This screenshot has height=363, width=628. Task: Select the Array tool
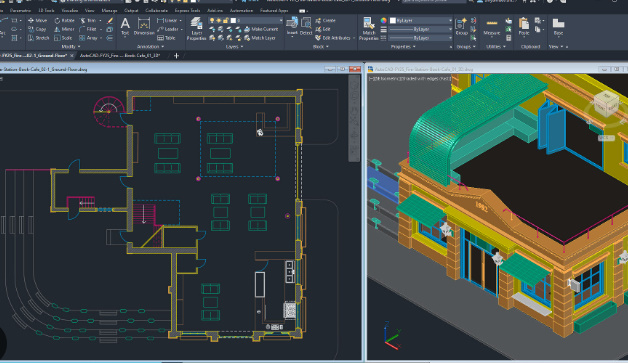click(89, 38)
